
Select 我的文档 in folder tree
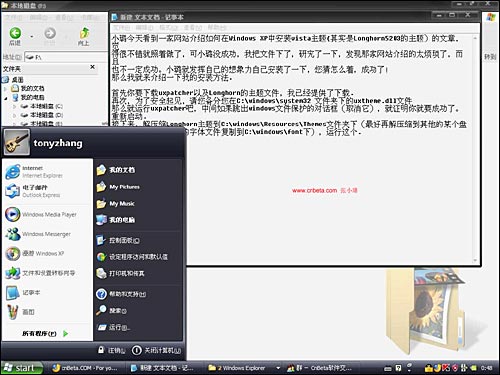[x=28, y=88]
